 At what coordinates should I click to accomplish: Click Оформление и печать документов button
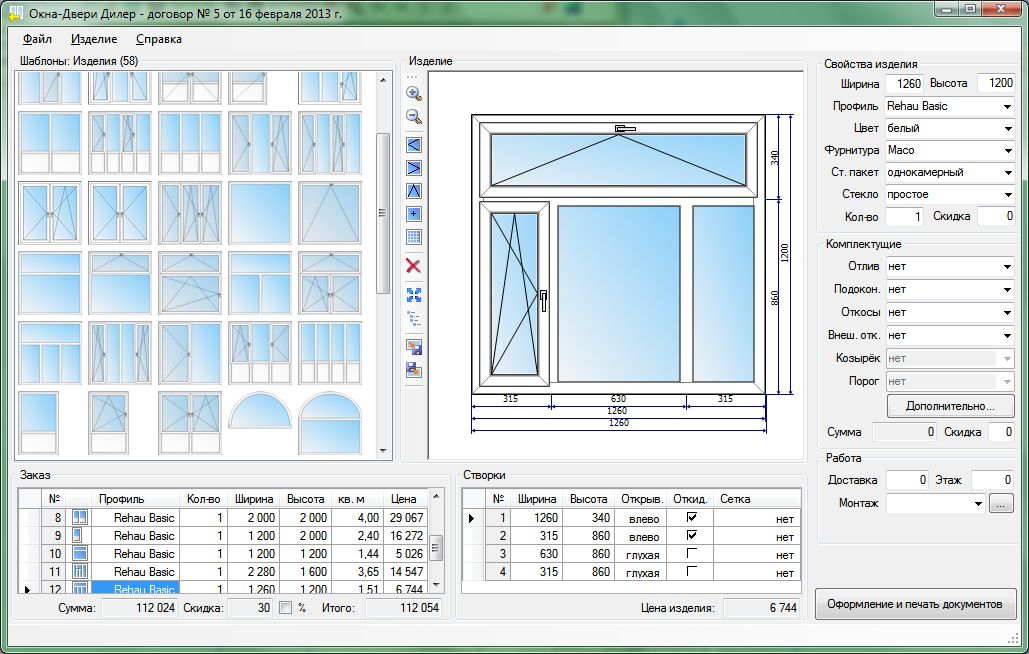pyautogui.click(x=915, y=604)
